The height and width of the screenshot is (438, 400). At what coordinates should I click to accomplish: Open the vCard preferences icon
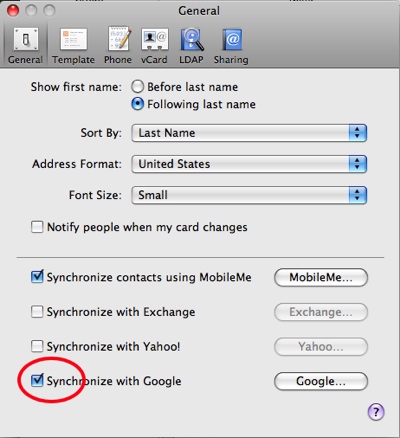(154, 46)
